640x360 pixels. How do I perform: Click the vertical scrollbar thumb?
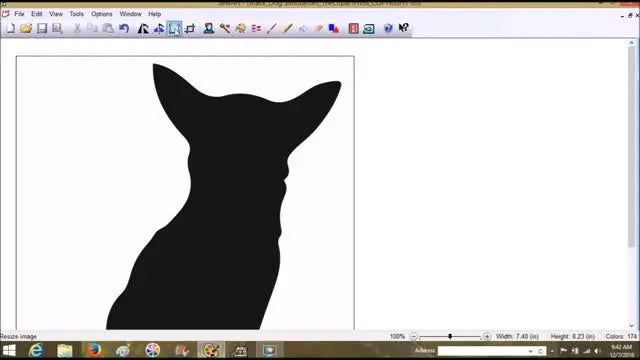[631, 146]
